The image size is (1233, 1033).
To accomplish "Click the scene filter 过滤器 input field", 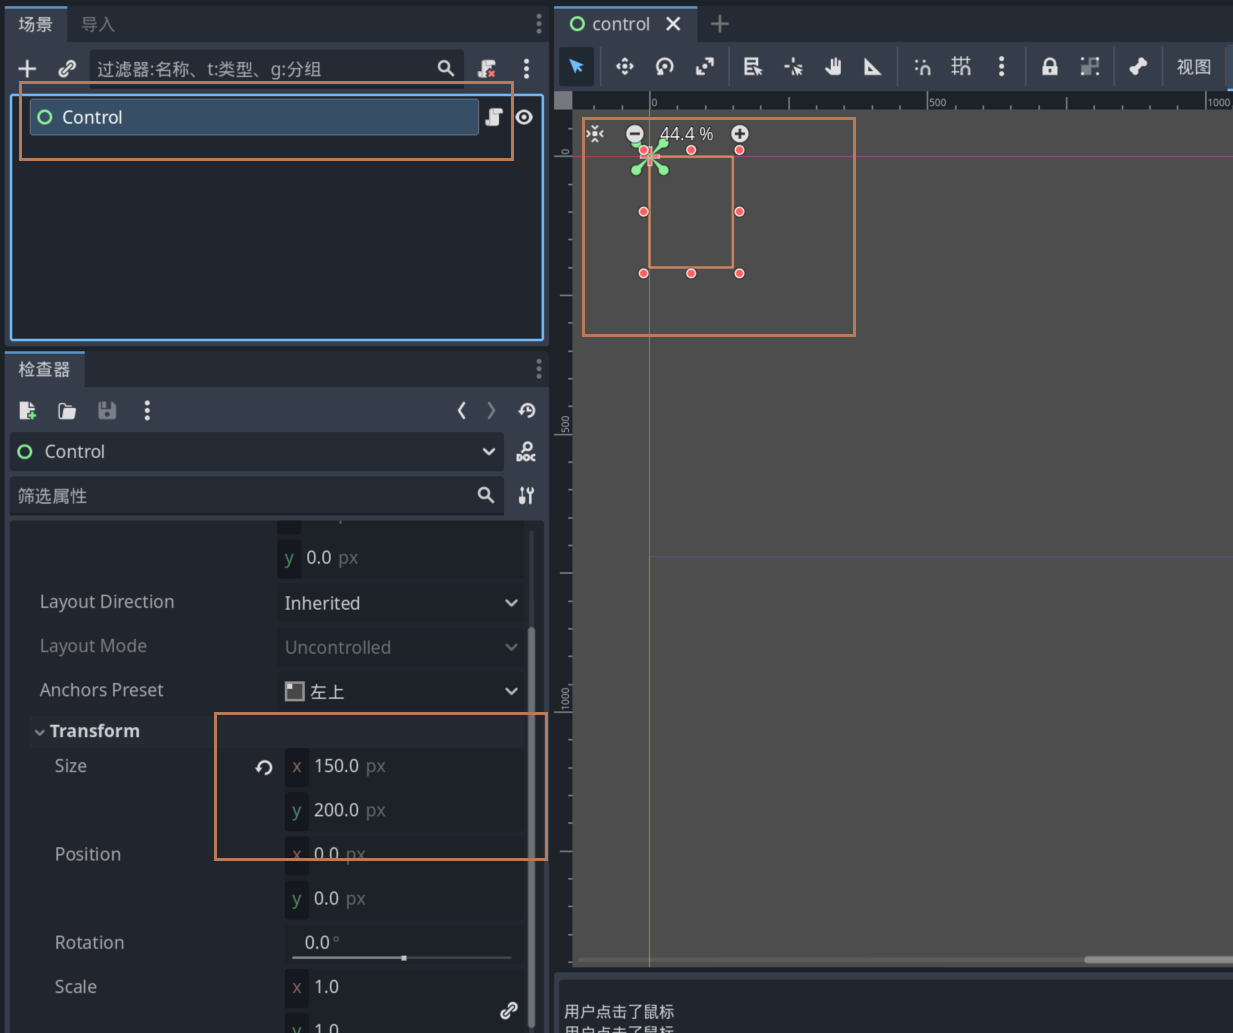I will click(277, 68).
